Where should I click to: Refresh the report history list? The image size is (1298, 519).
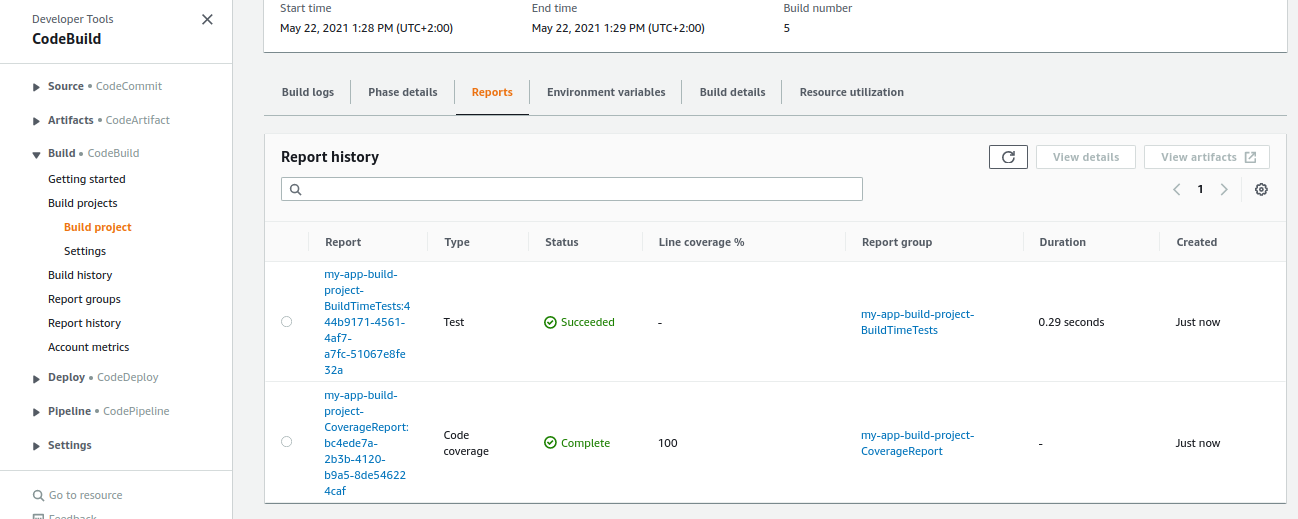[x=1008, y=157]
